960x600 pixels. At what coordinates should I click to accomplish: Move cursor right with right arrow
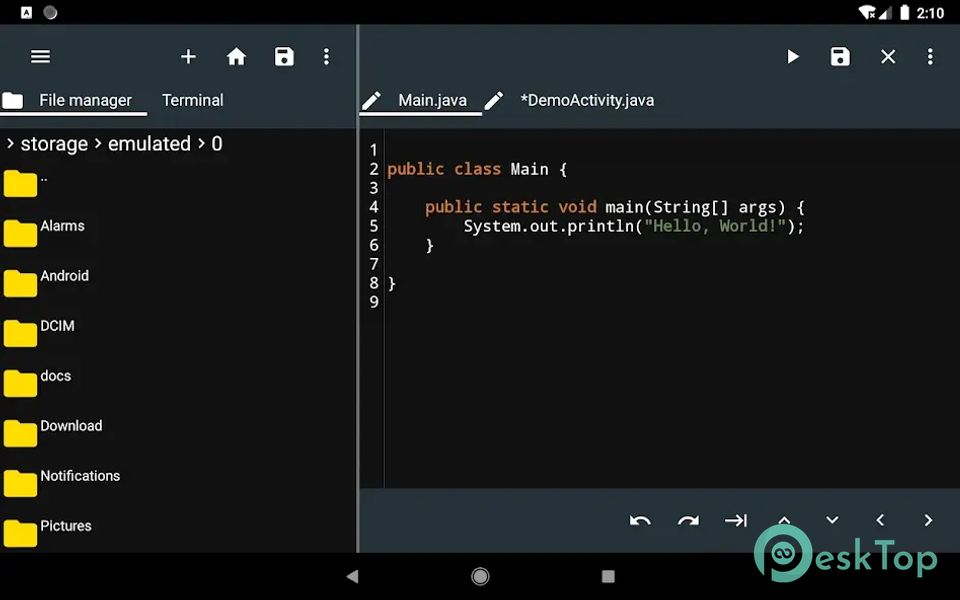[x=928, y=520]
